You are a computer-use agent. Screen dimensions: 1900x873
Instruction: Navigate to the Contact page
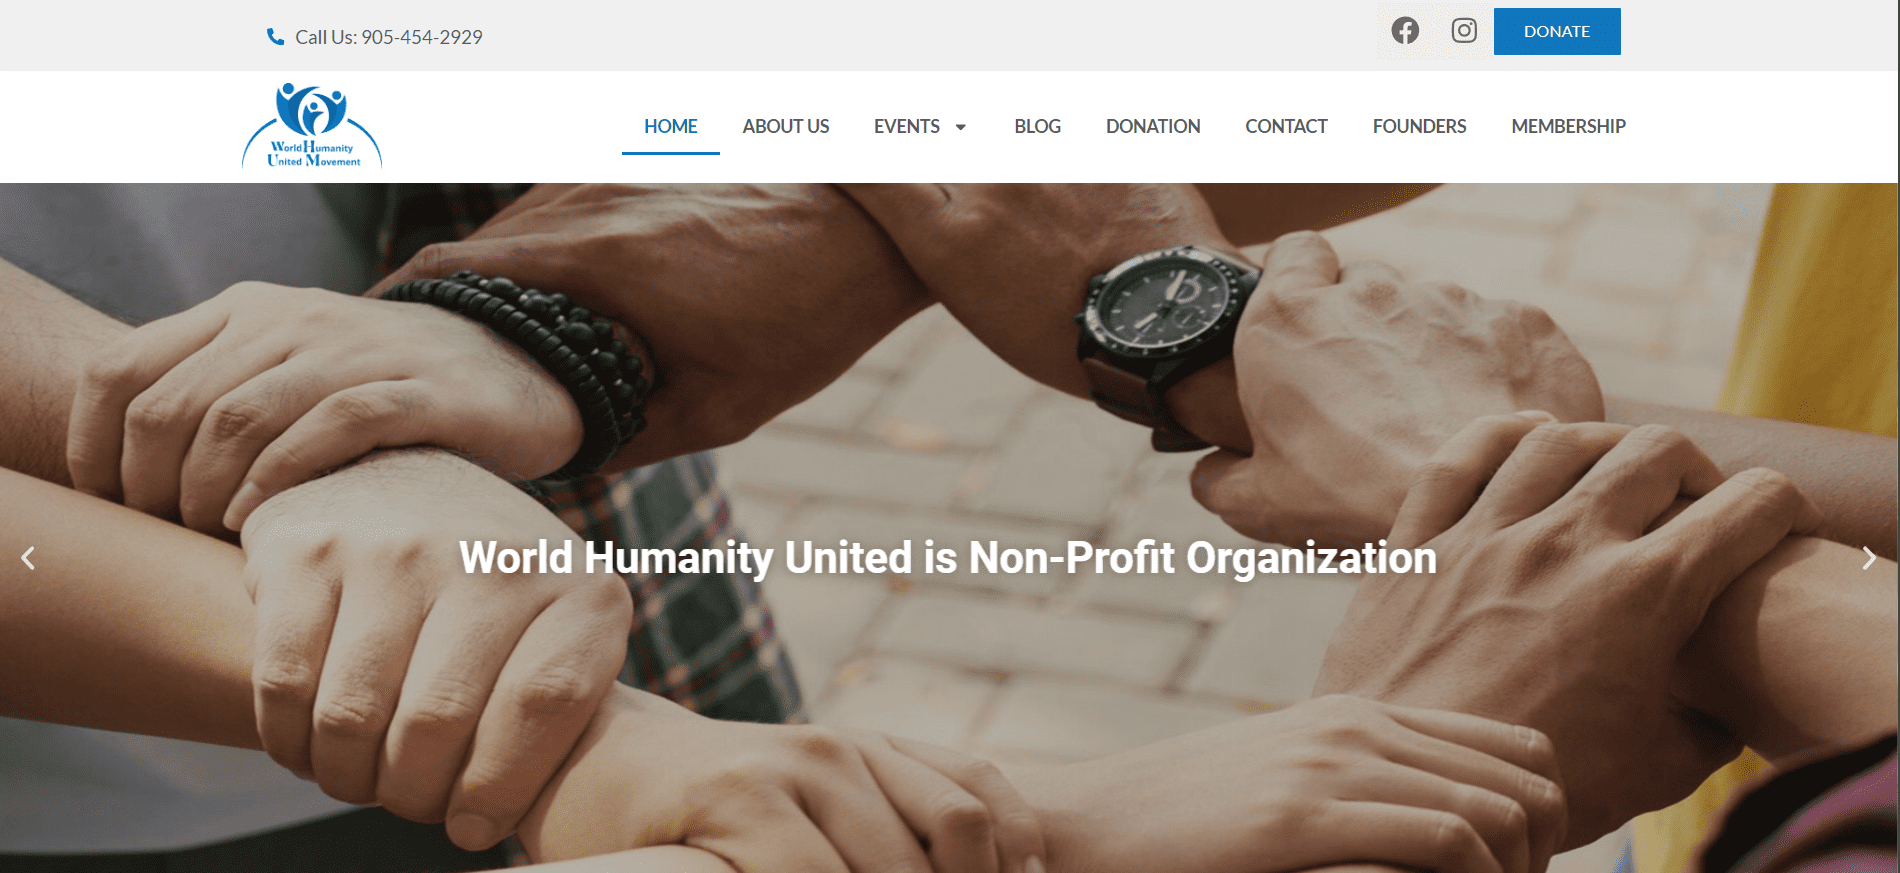point(1286,126)
